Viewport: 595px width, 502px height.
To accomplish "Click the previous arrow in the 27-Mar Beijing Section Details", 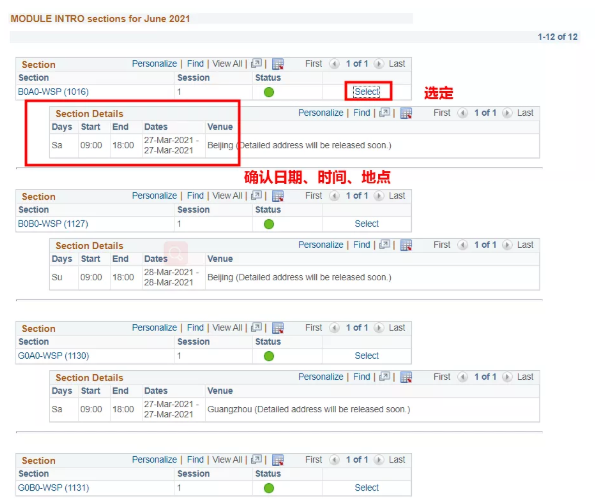I will click(x=462, y=113).
